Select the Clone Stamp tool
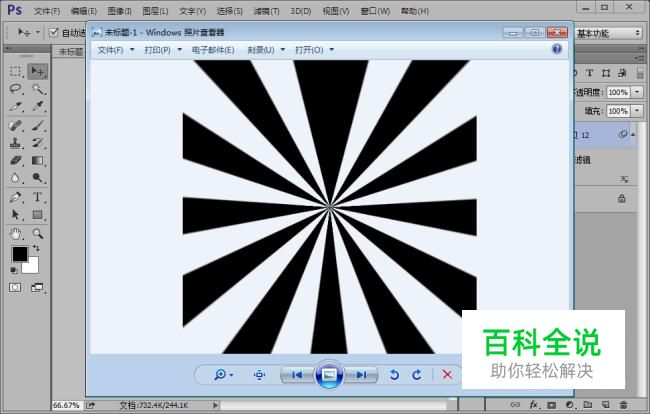This screenshot has height=414, width=650. 16,143
